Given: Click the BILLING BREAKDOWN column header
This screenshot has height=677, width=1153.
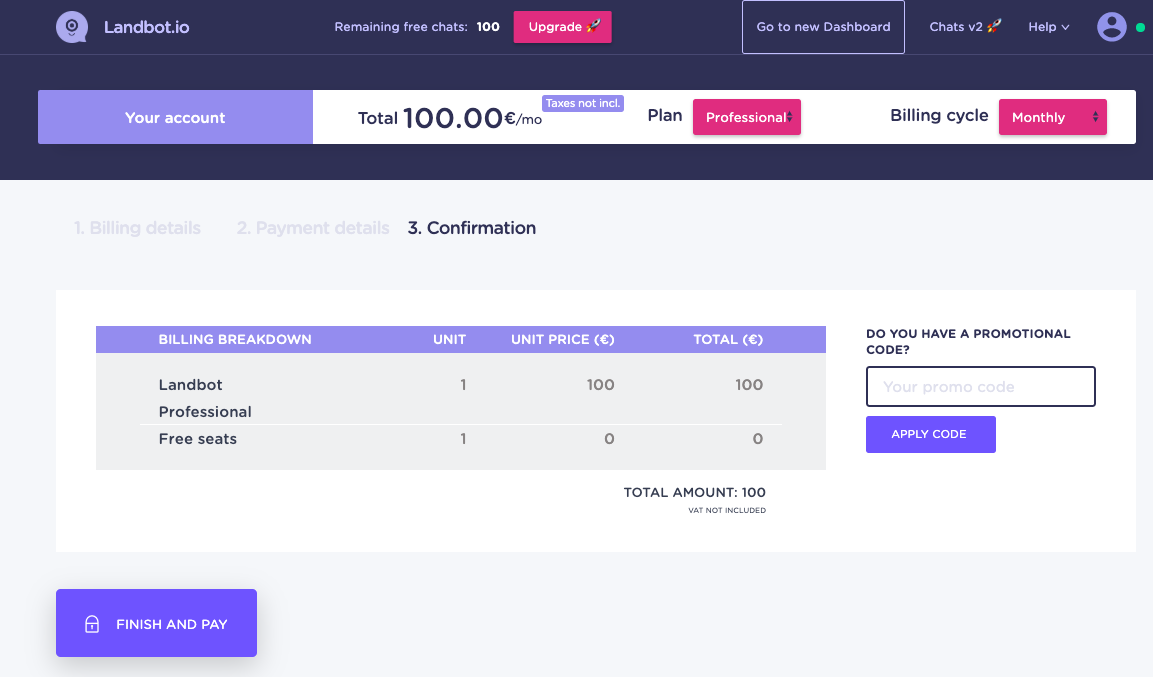Looking at the screenshot, I should click(235, 340).
